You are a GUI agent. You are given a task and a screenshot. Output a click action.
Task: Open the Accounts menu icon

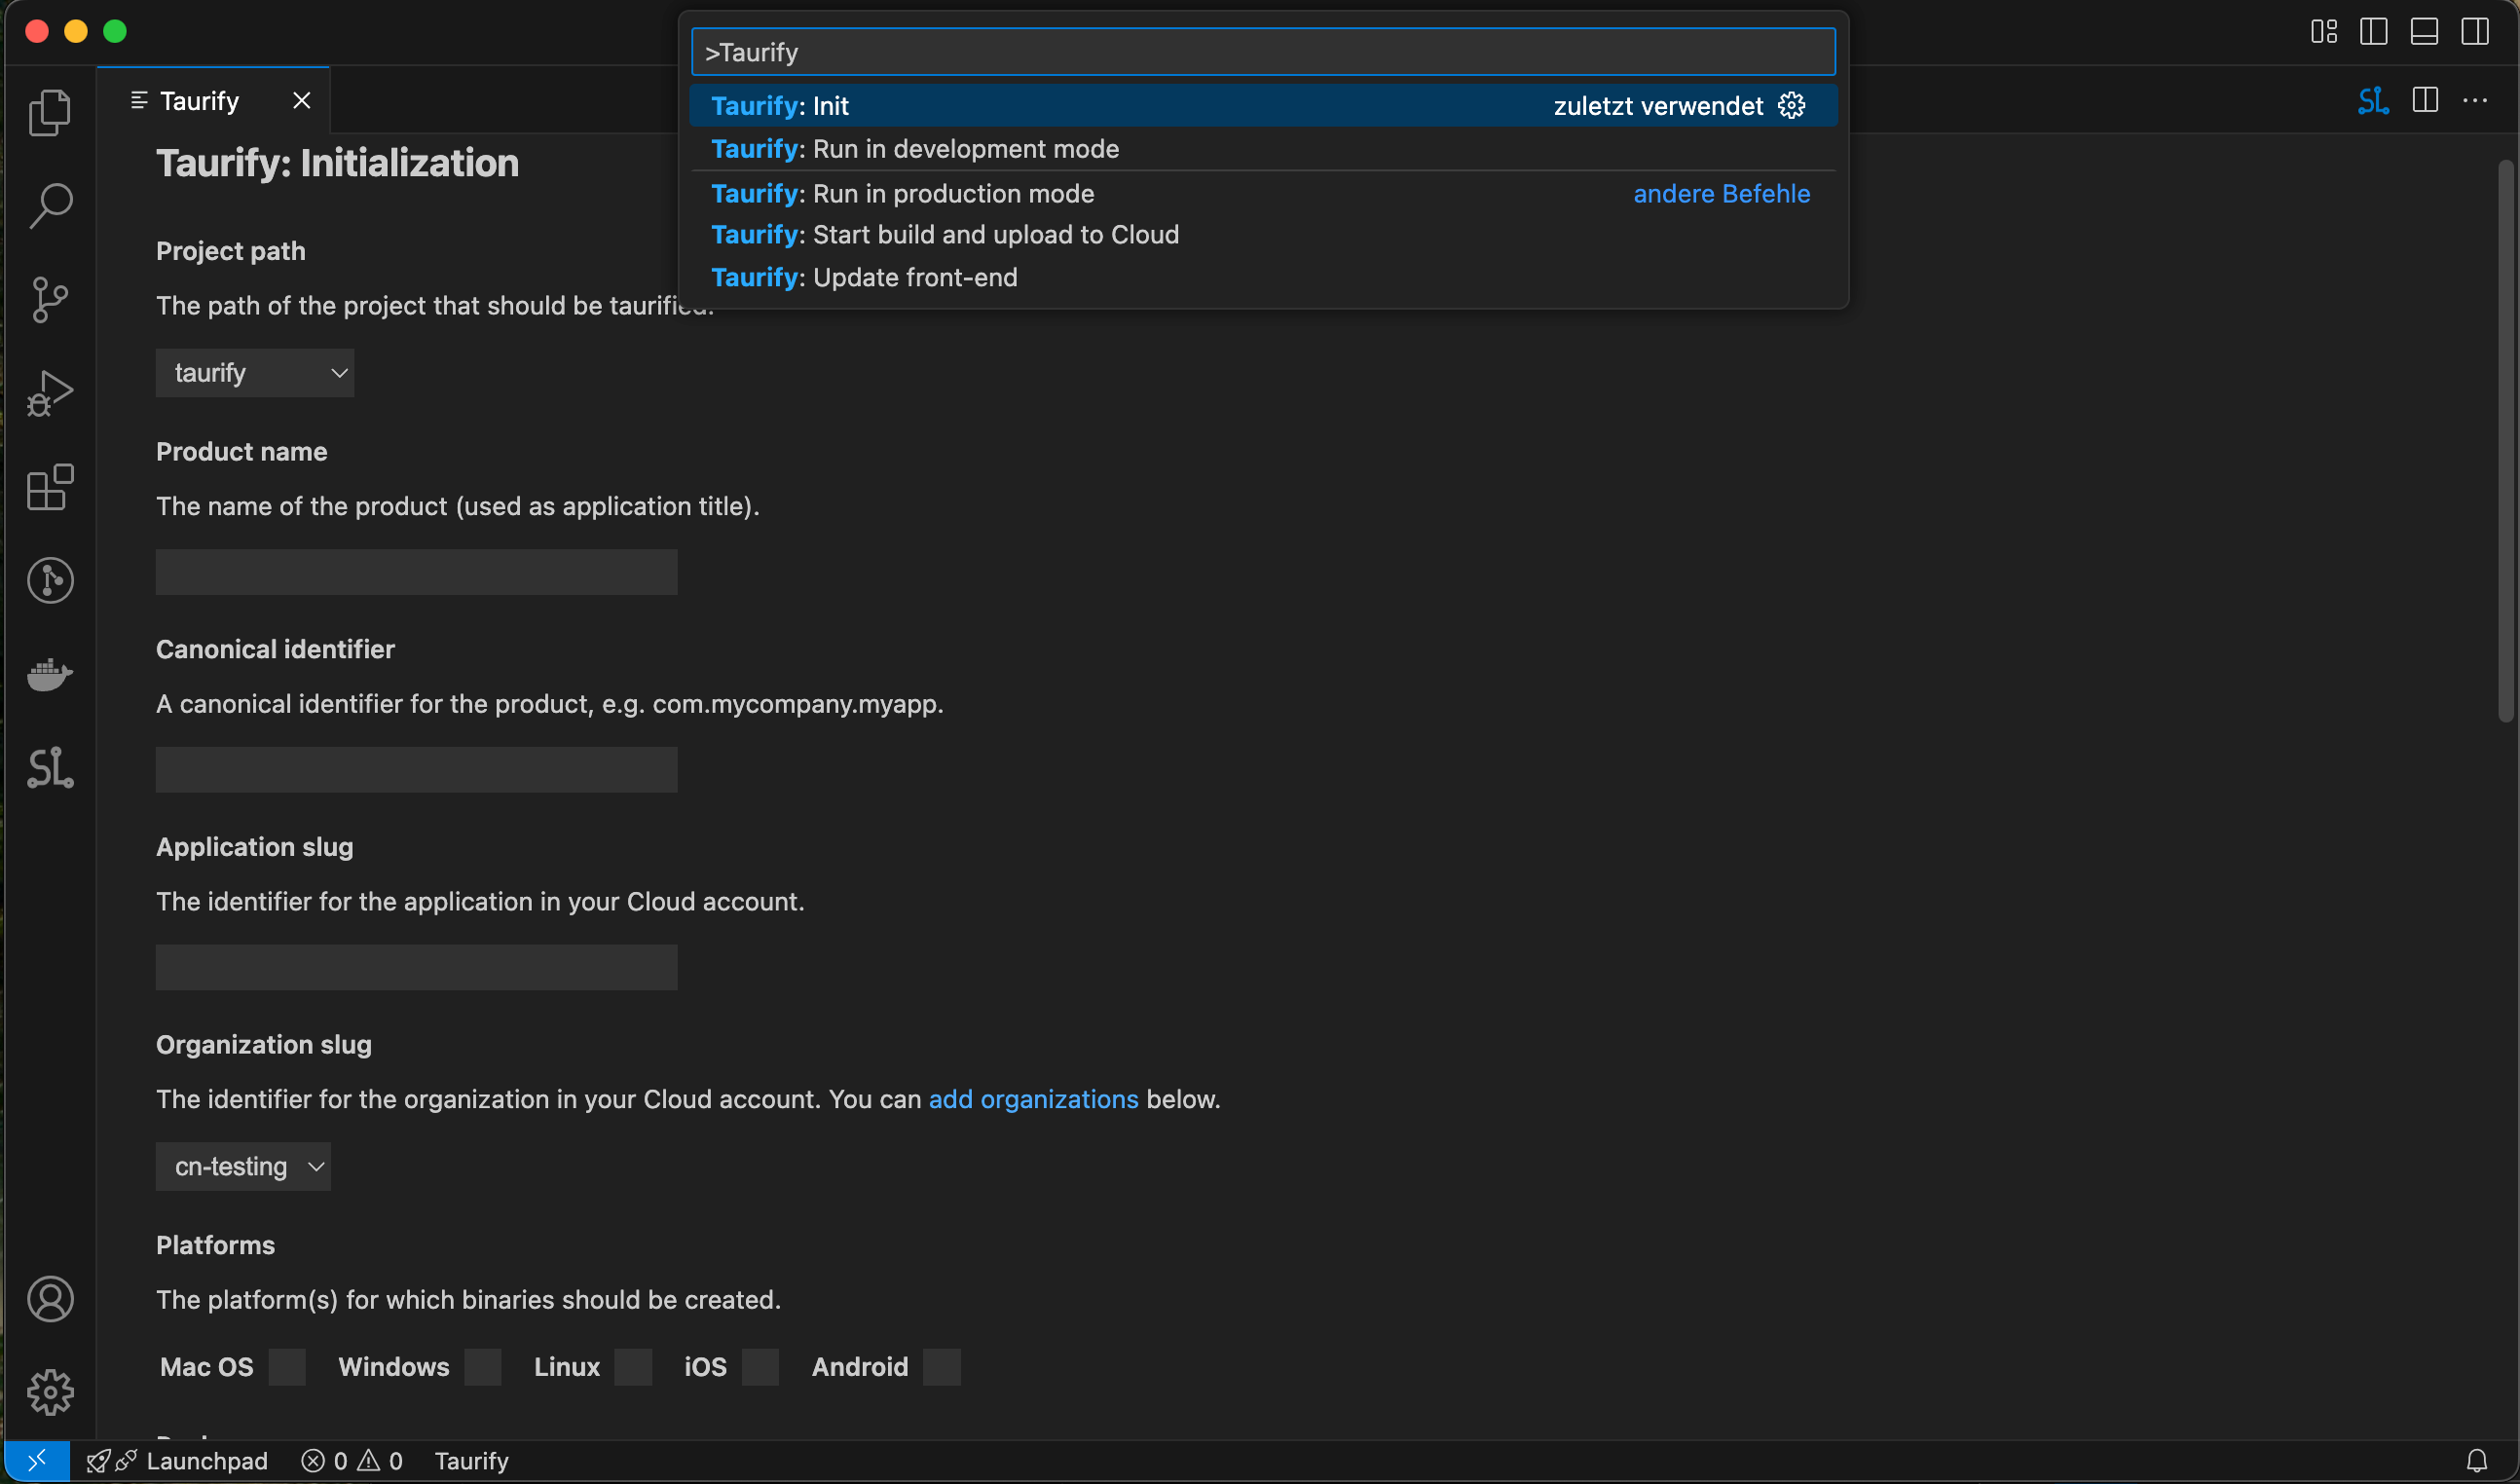pos(50,1298)
